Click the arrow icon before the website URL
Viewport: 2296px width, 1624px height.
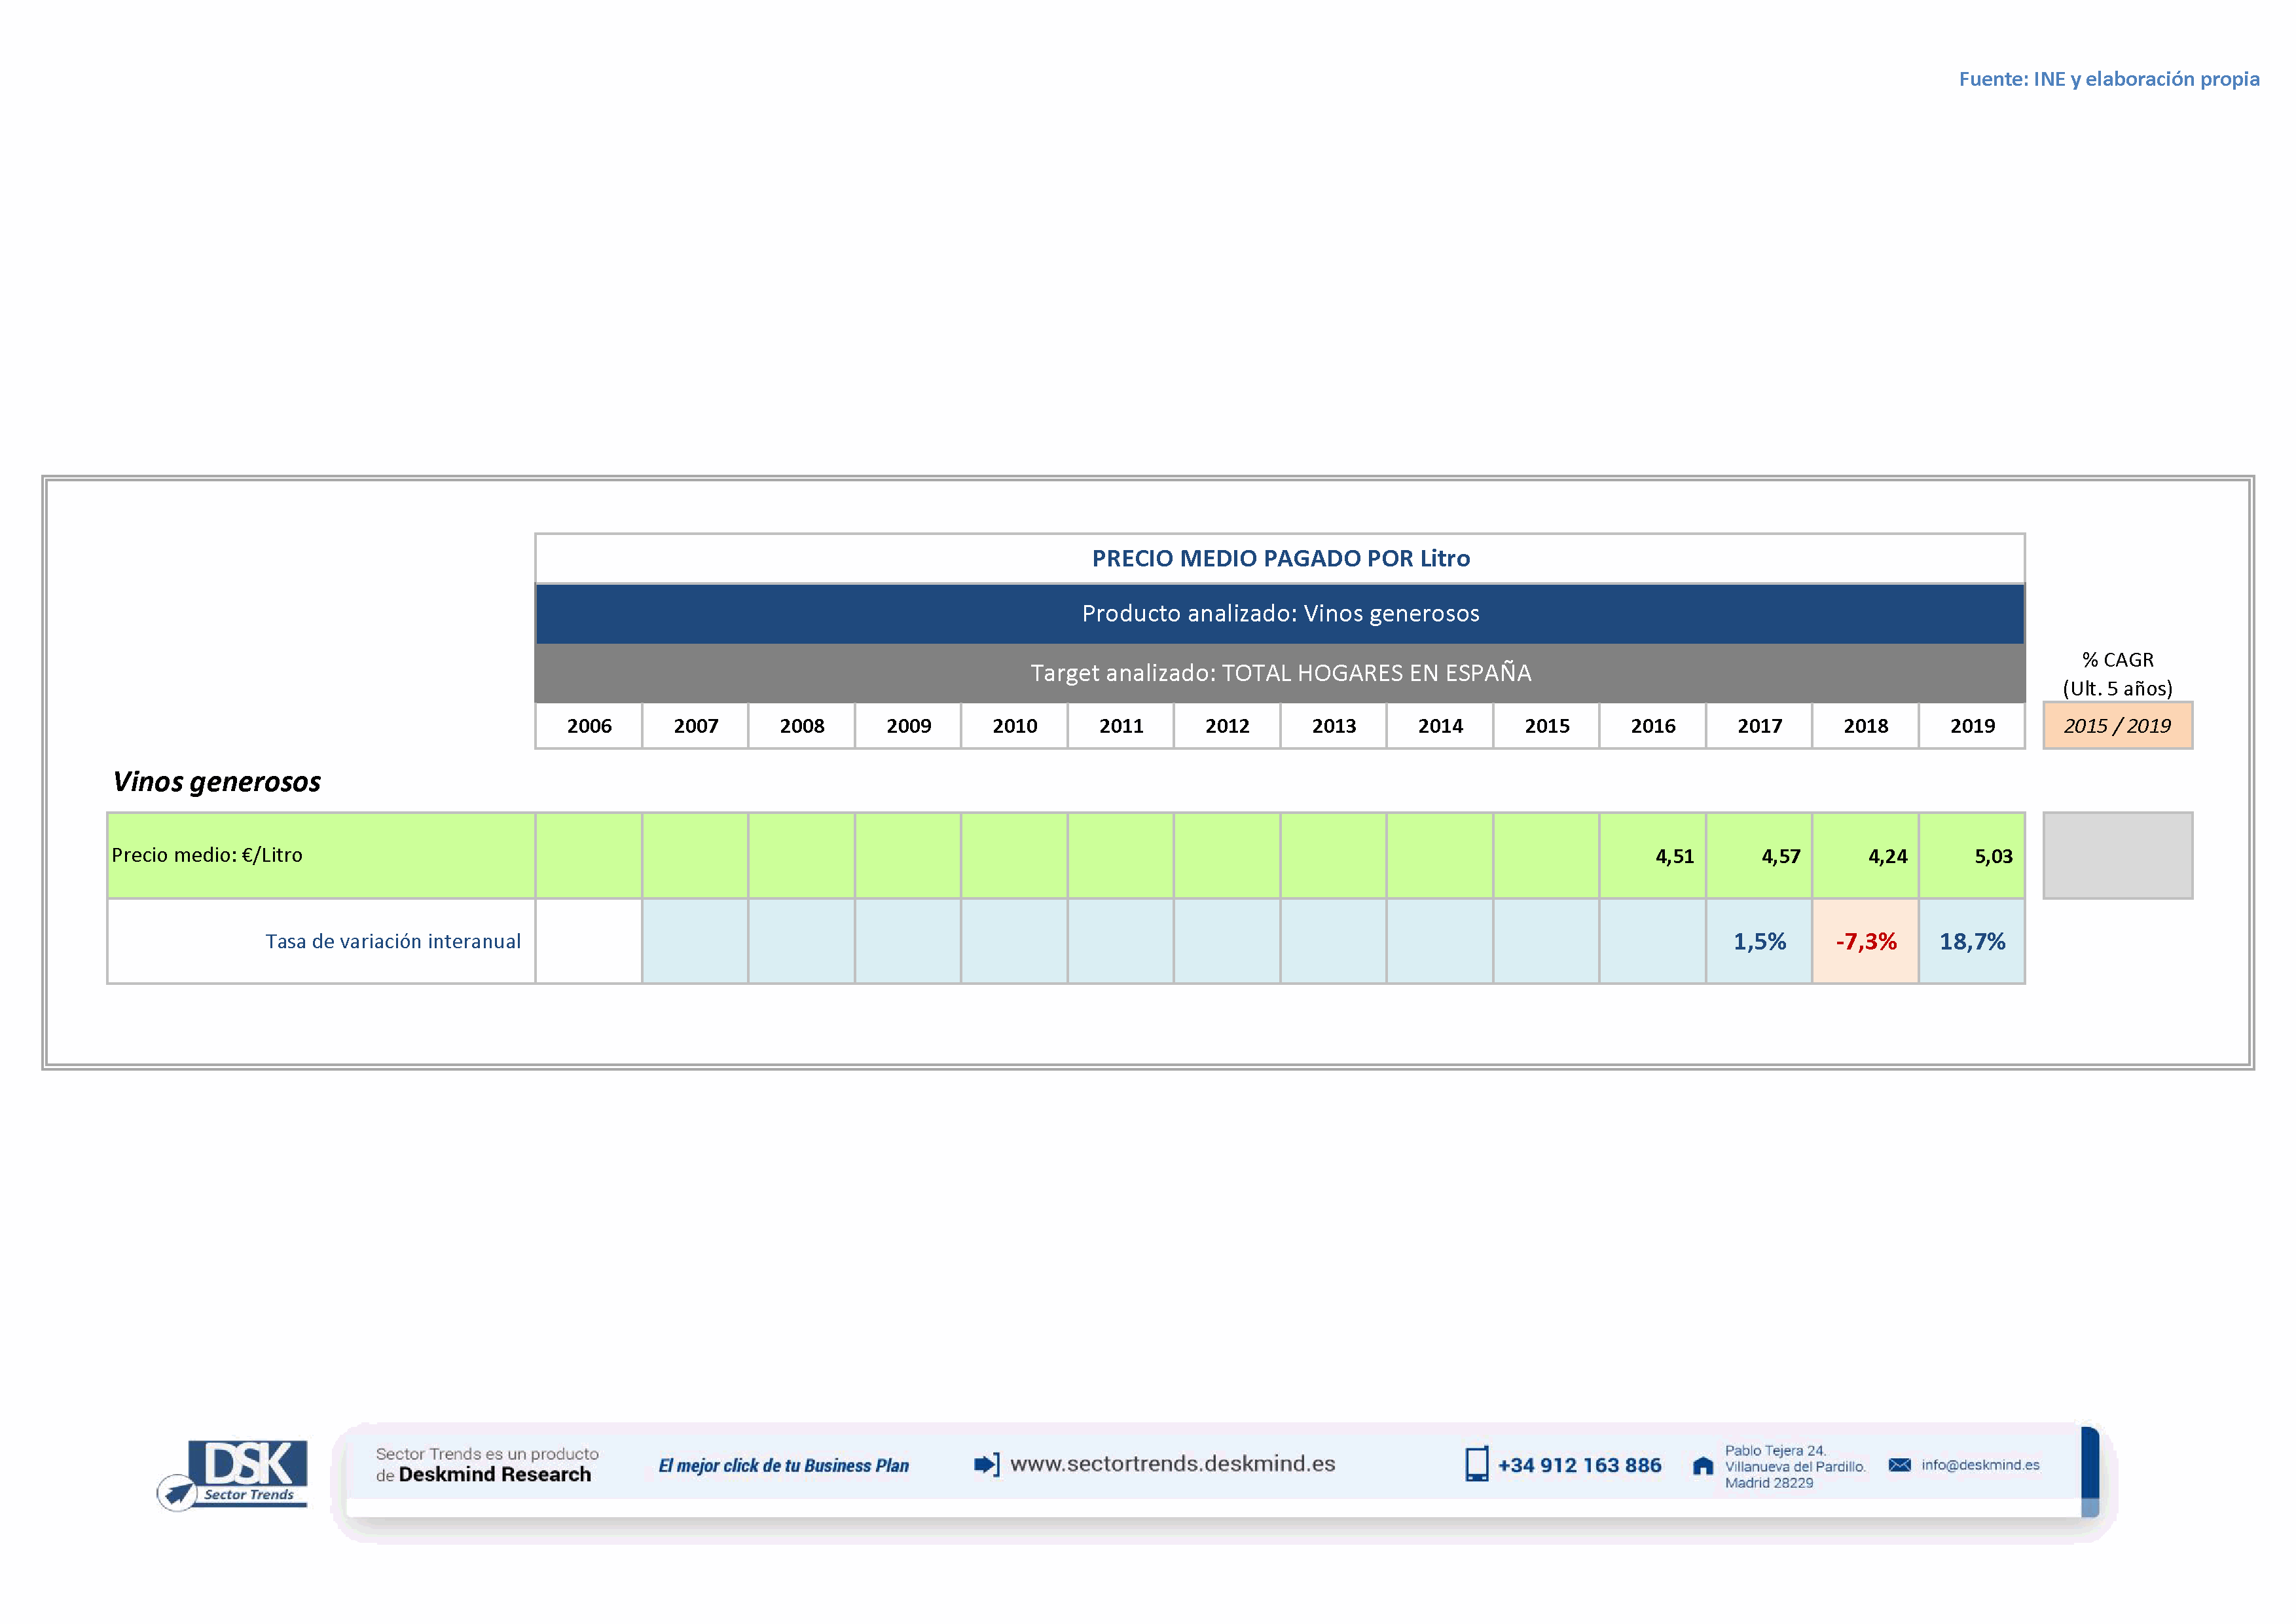[x=986, y=1464]
